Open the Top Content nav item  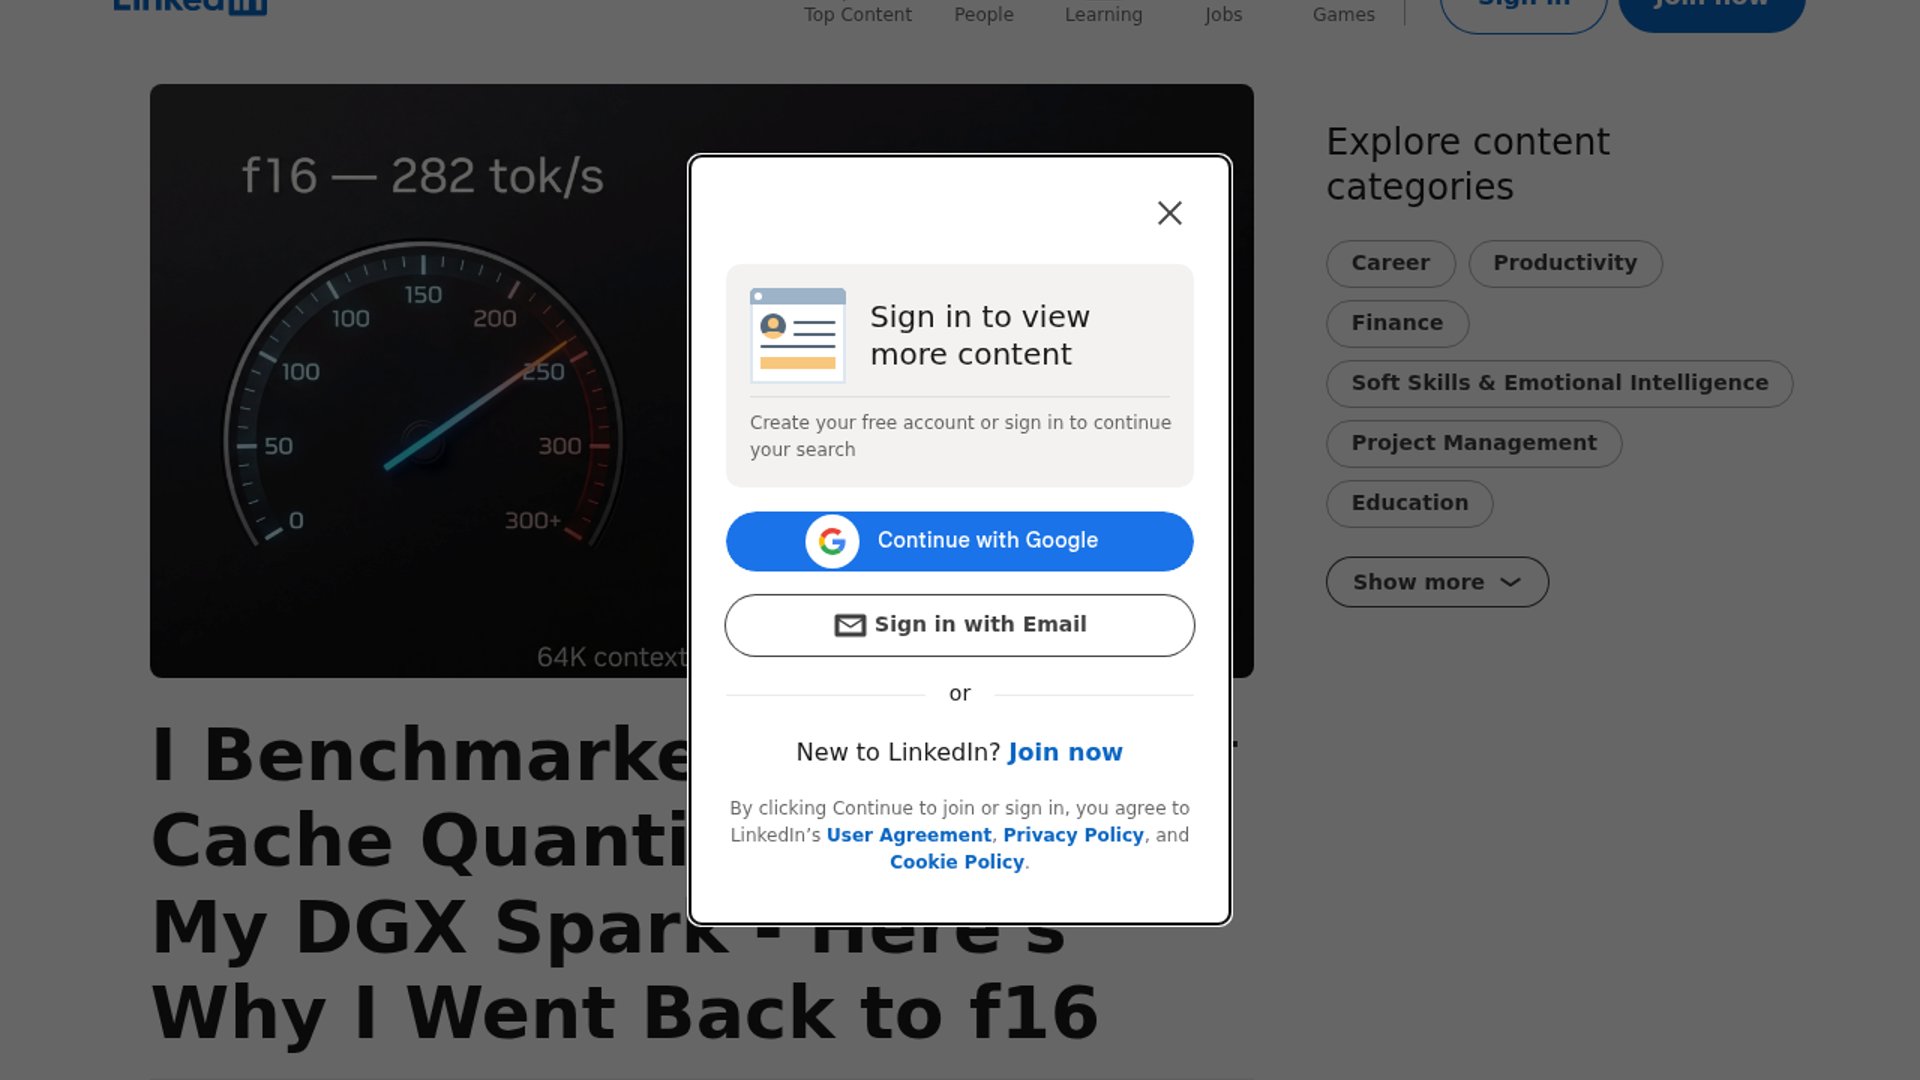point(858,14)
